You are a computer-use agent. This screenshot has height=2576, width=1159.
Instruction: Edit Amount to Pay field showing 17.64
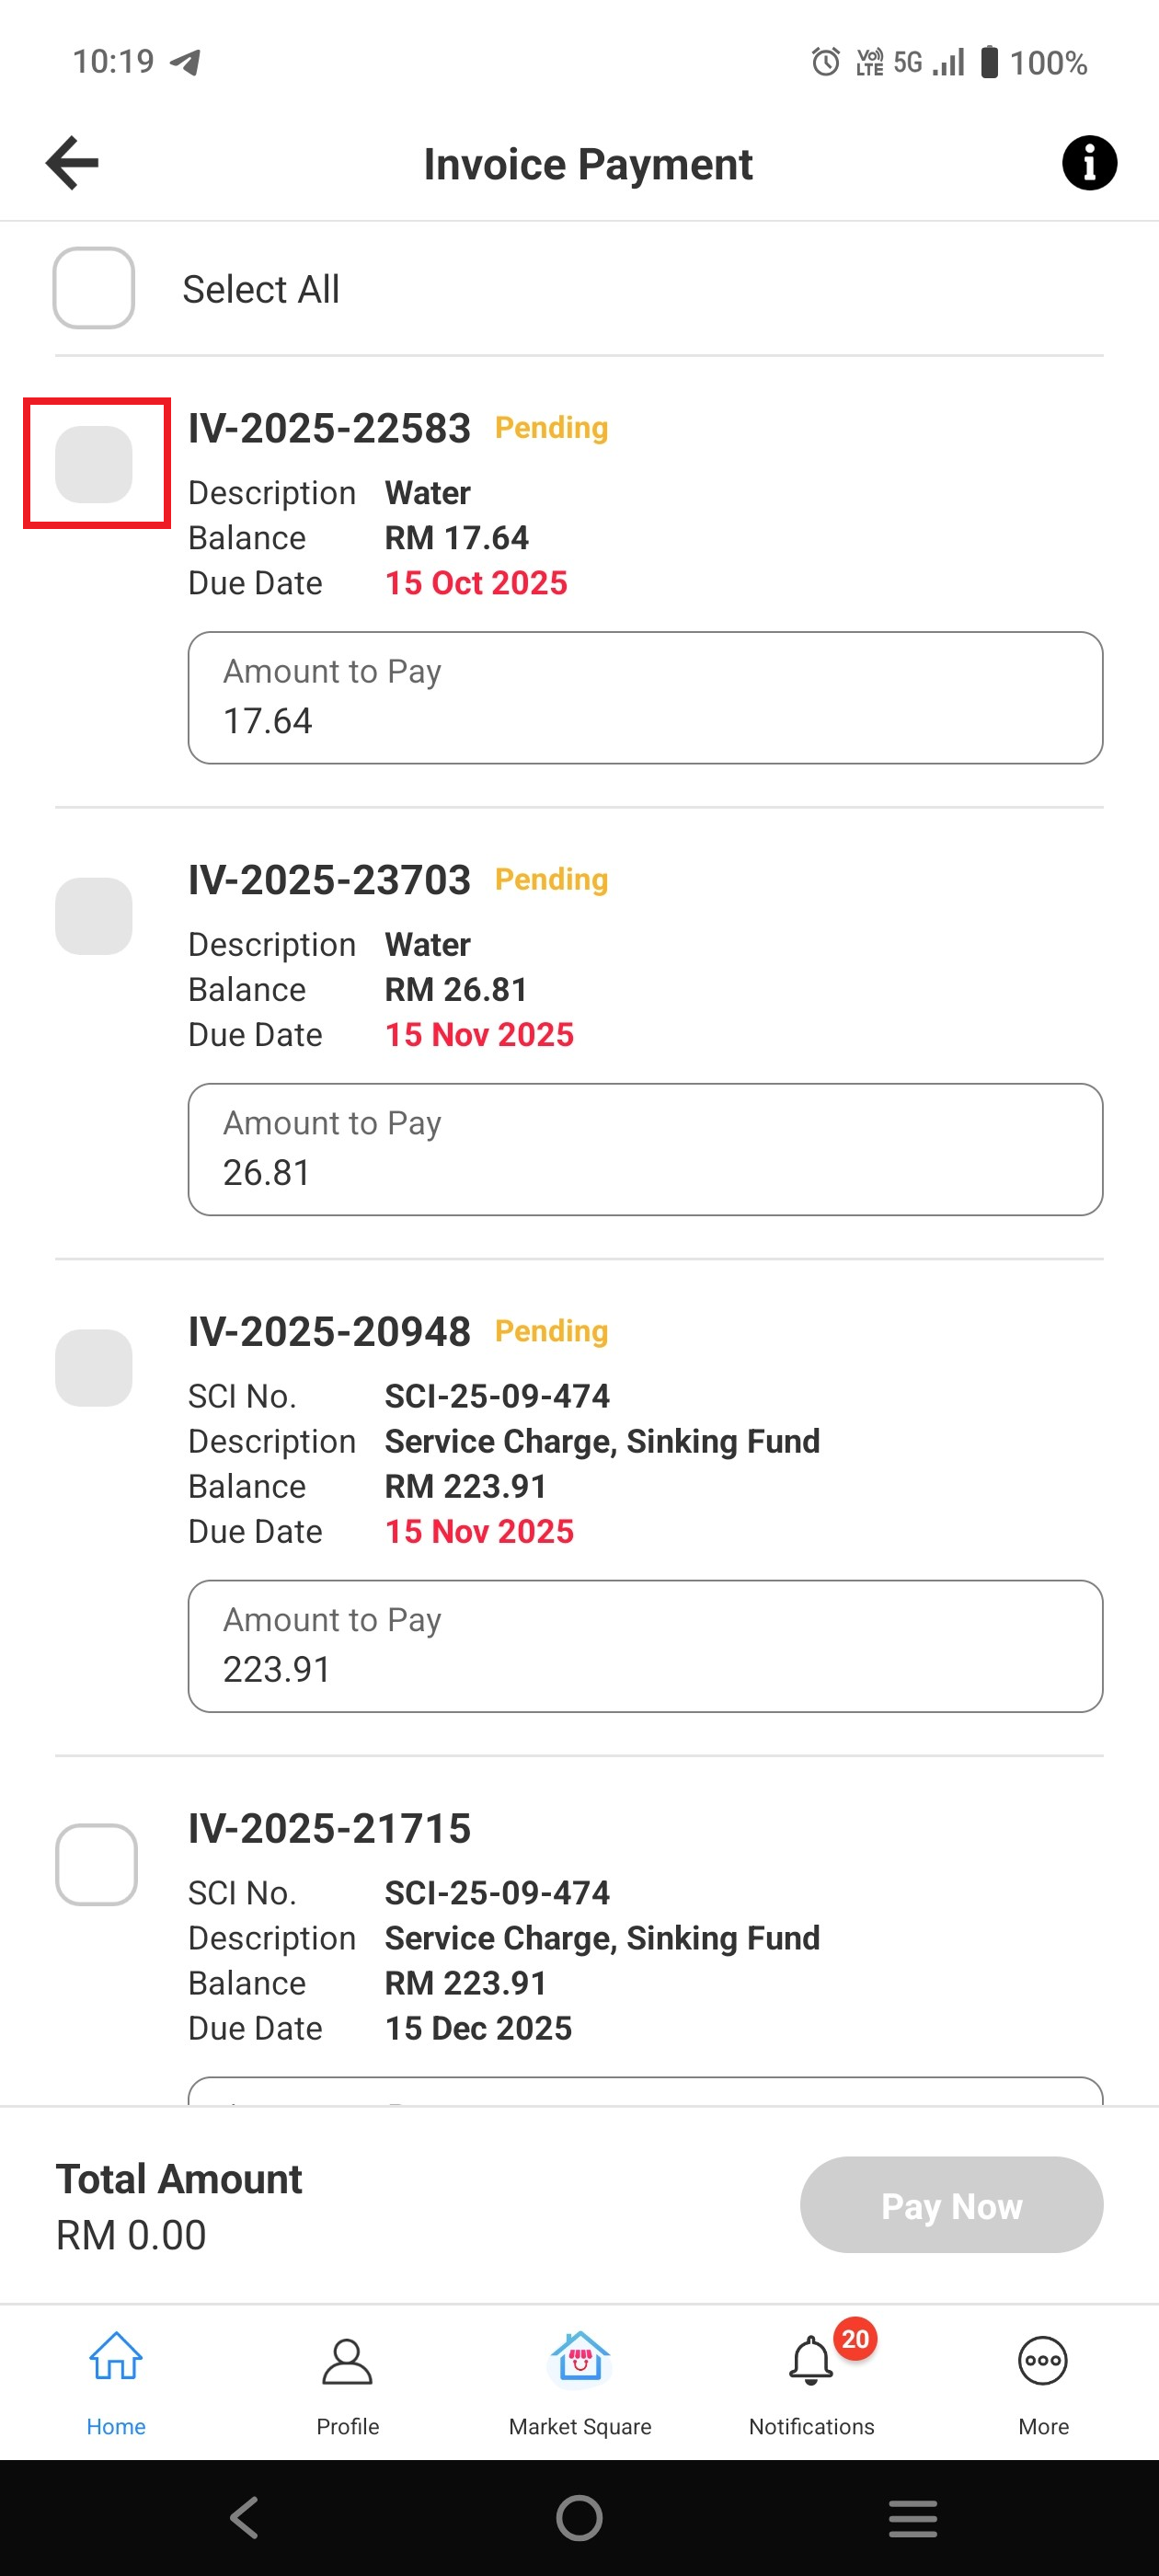[645, 699]
